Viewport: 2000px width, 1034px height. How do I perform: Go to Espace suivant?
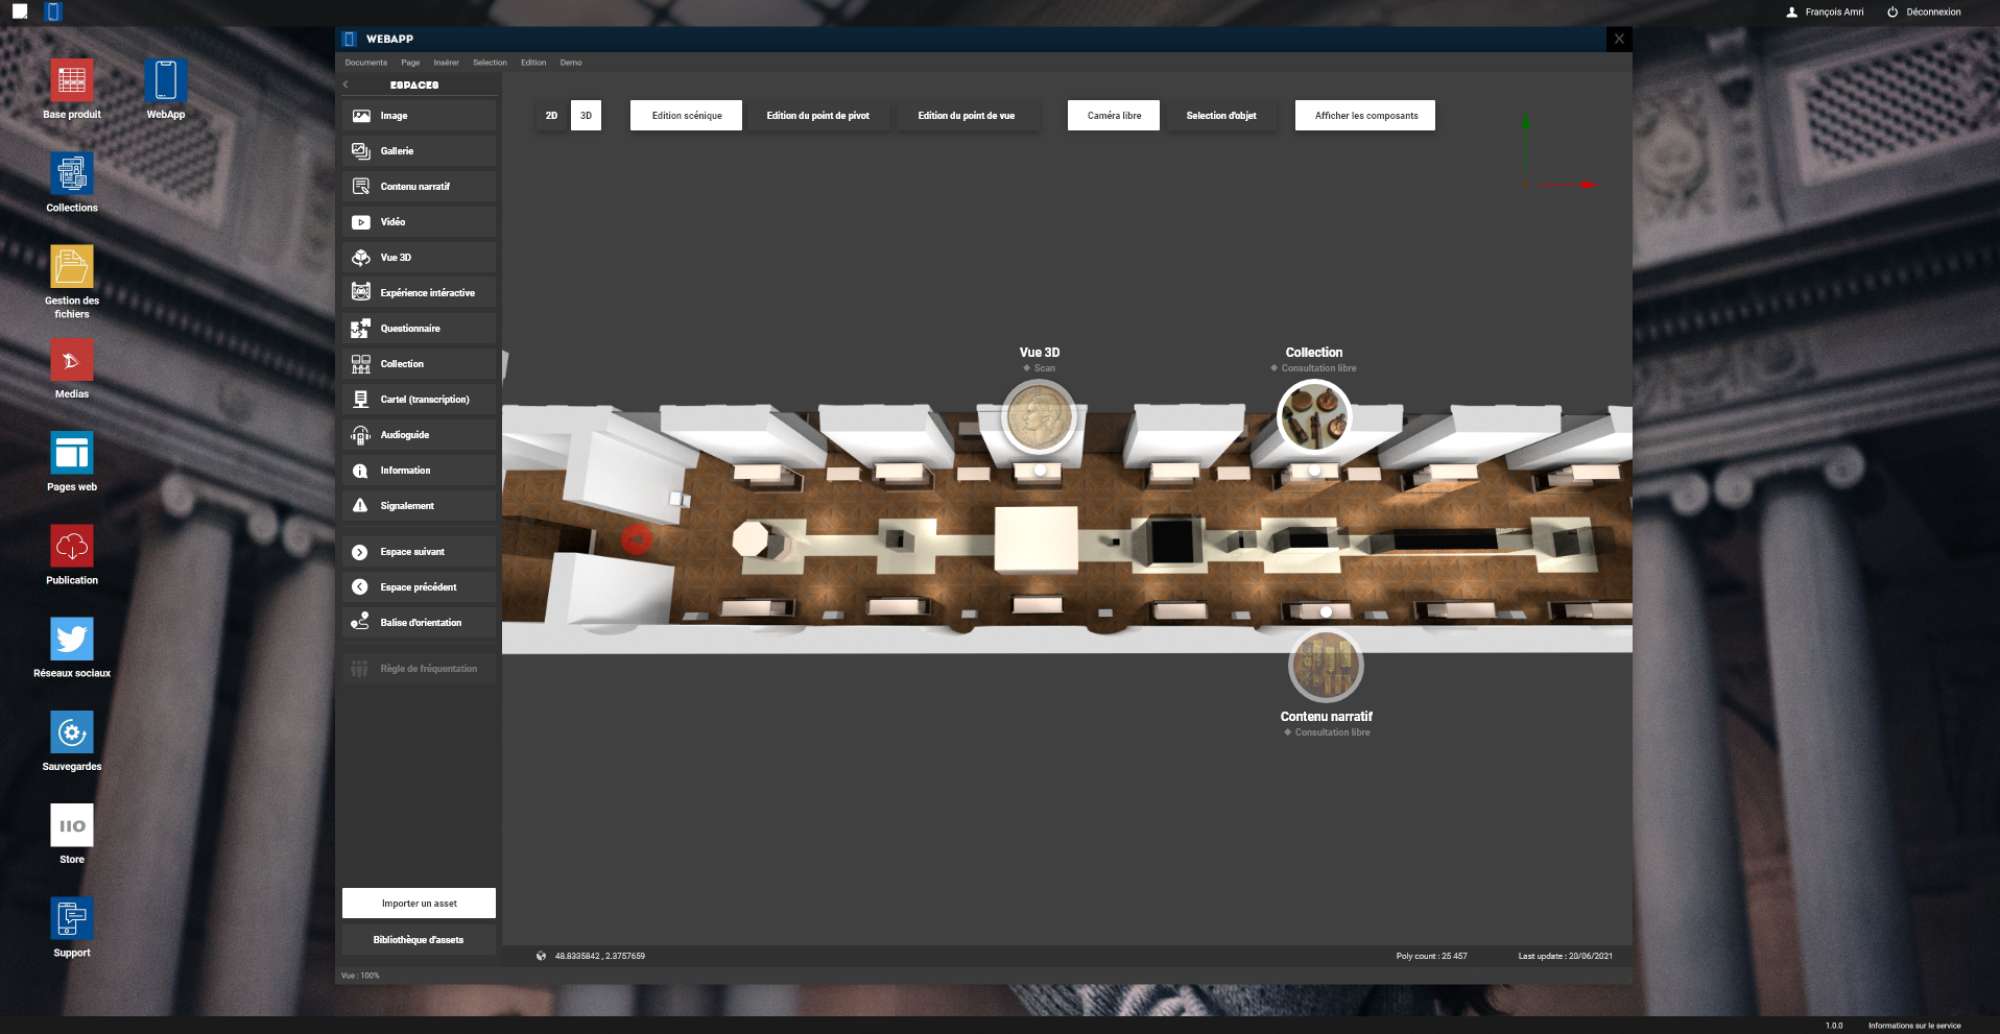click(419, 552)
